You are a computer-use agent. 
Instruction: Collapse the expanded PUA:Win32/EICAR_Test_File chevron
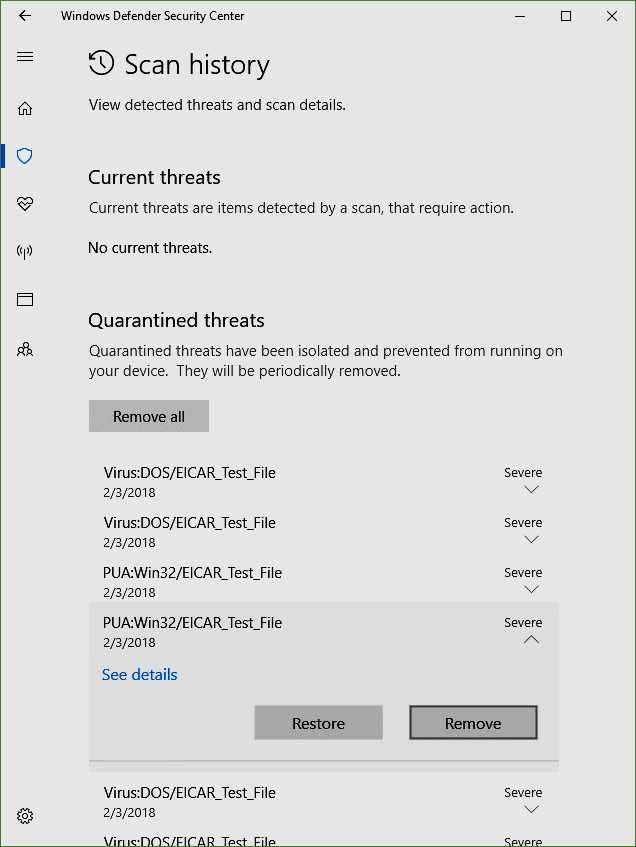(x=531, y=639)
